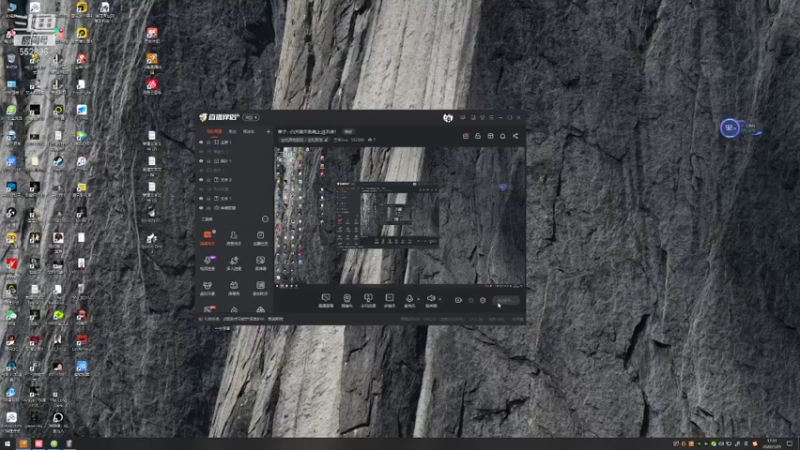This screenshot has width=800, height=450.
Task: Open the orange highlighted tool in the toolbox
Action: [208, 238]
